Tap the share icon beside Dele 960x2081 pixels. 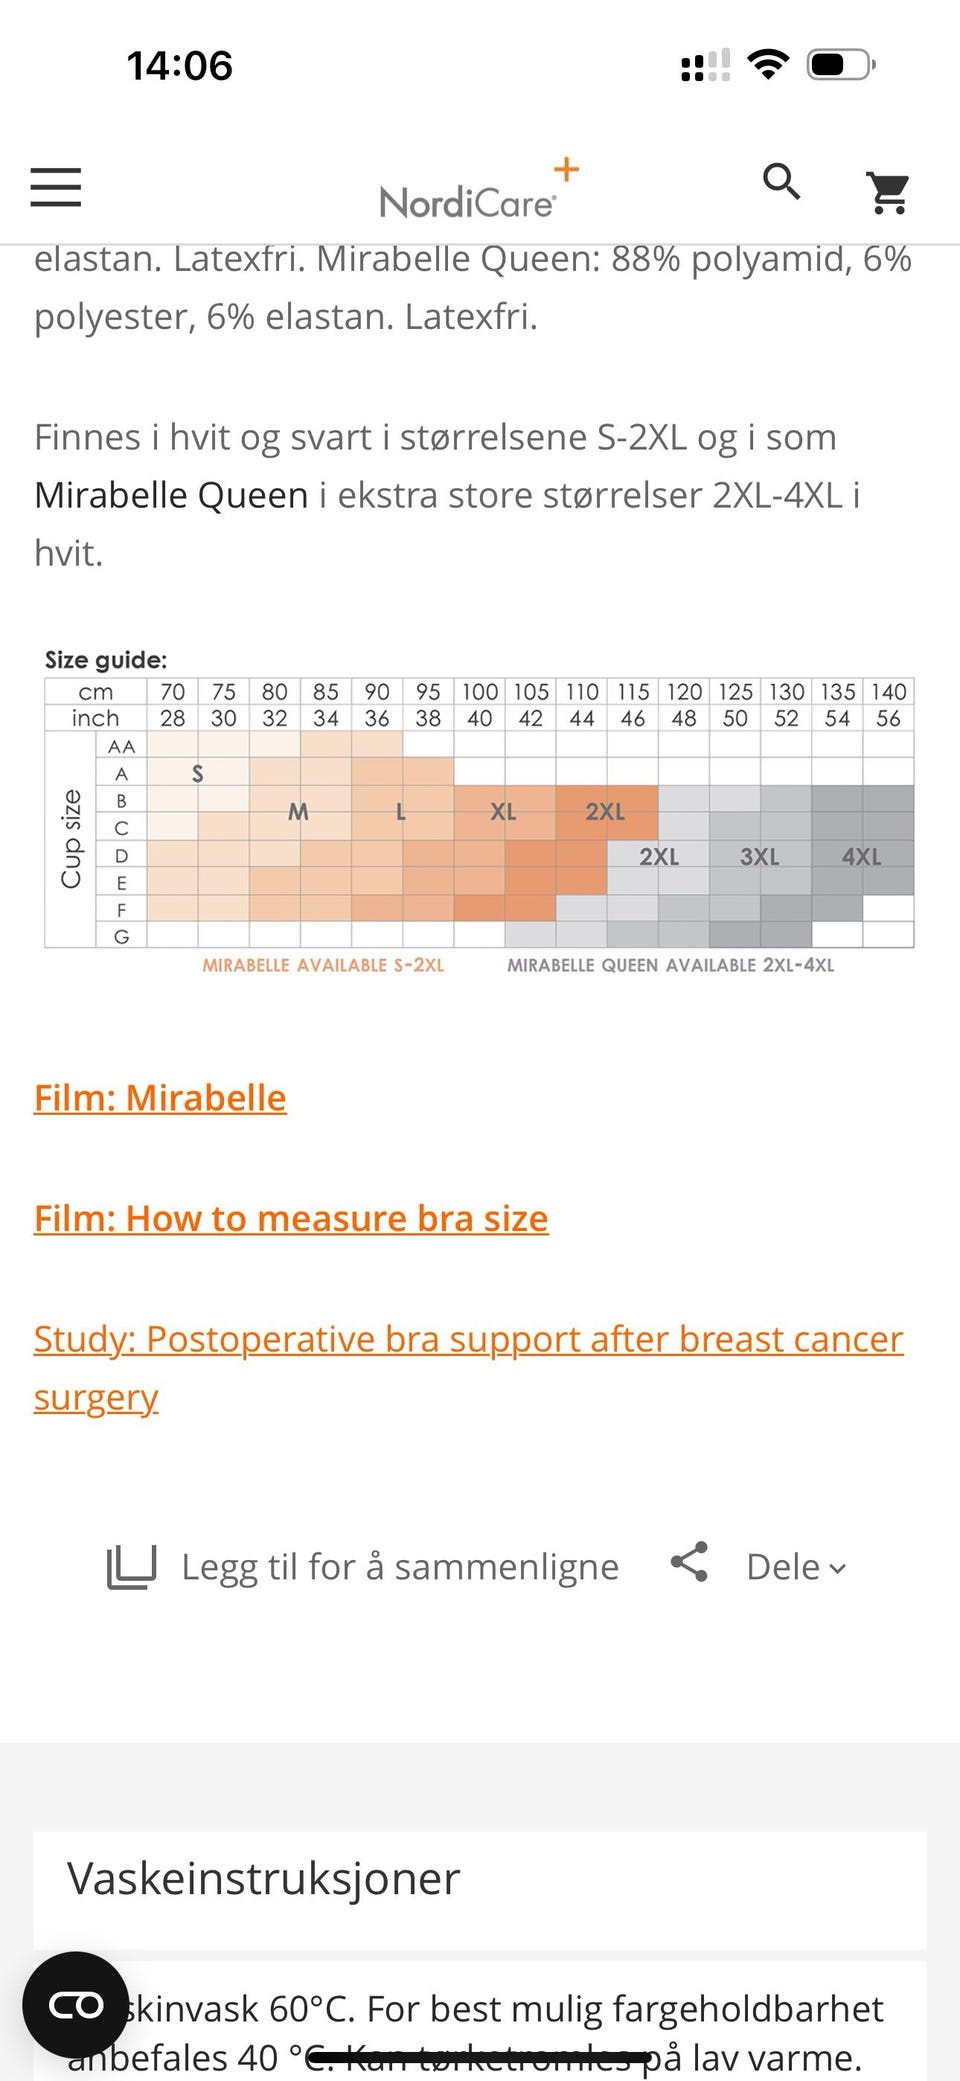[x=689, y=1563]
